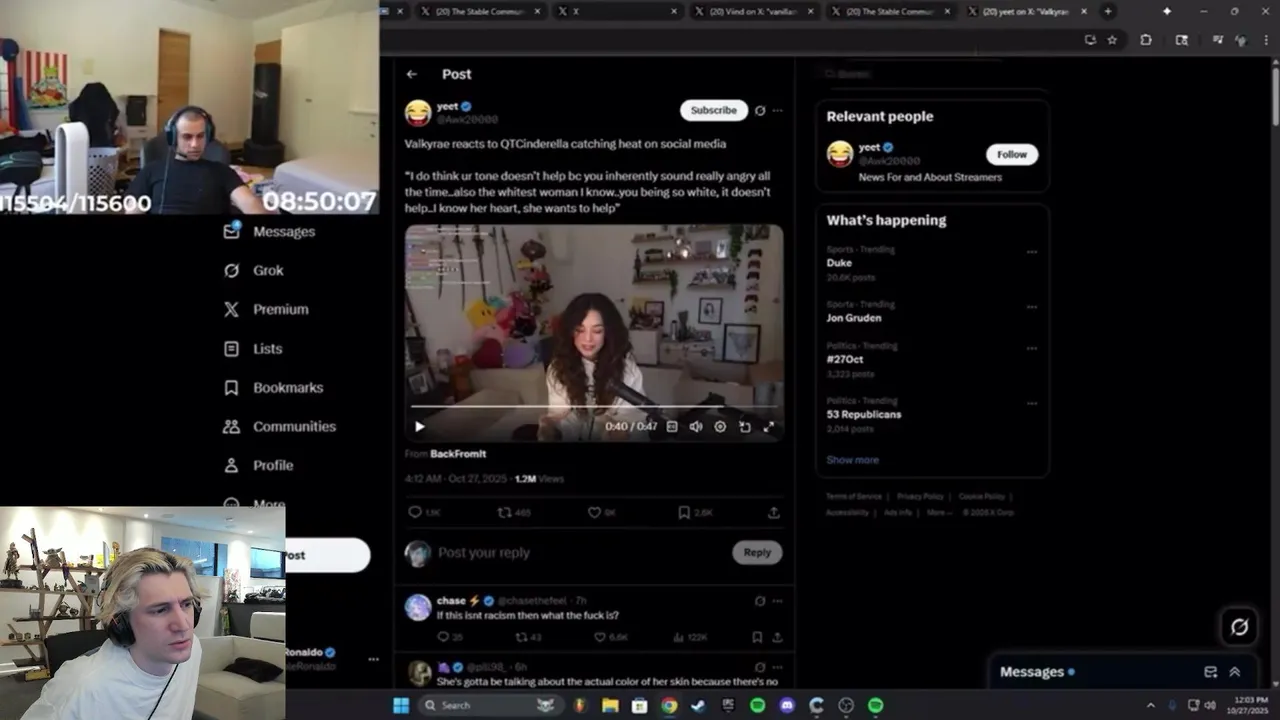
Task: Toggle captions on the video player
Action: pos(672,426)
